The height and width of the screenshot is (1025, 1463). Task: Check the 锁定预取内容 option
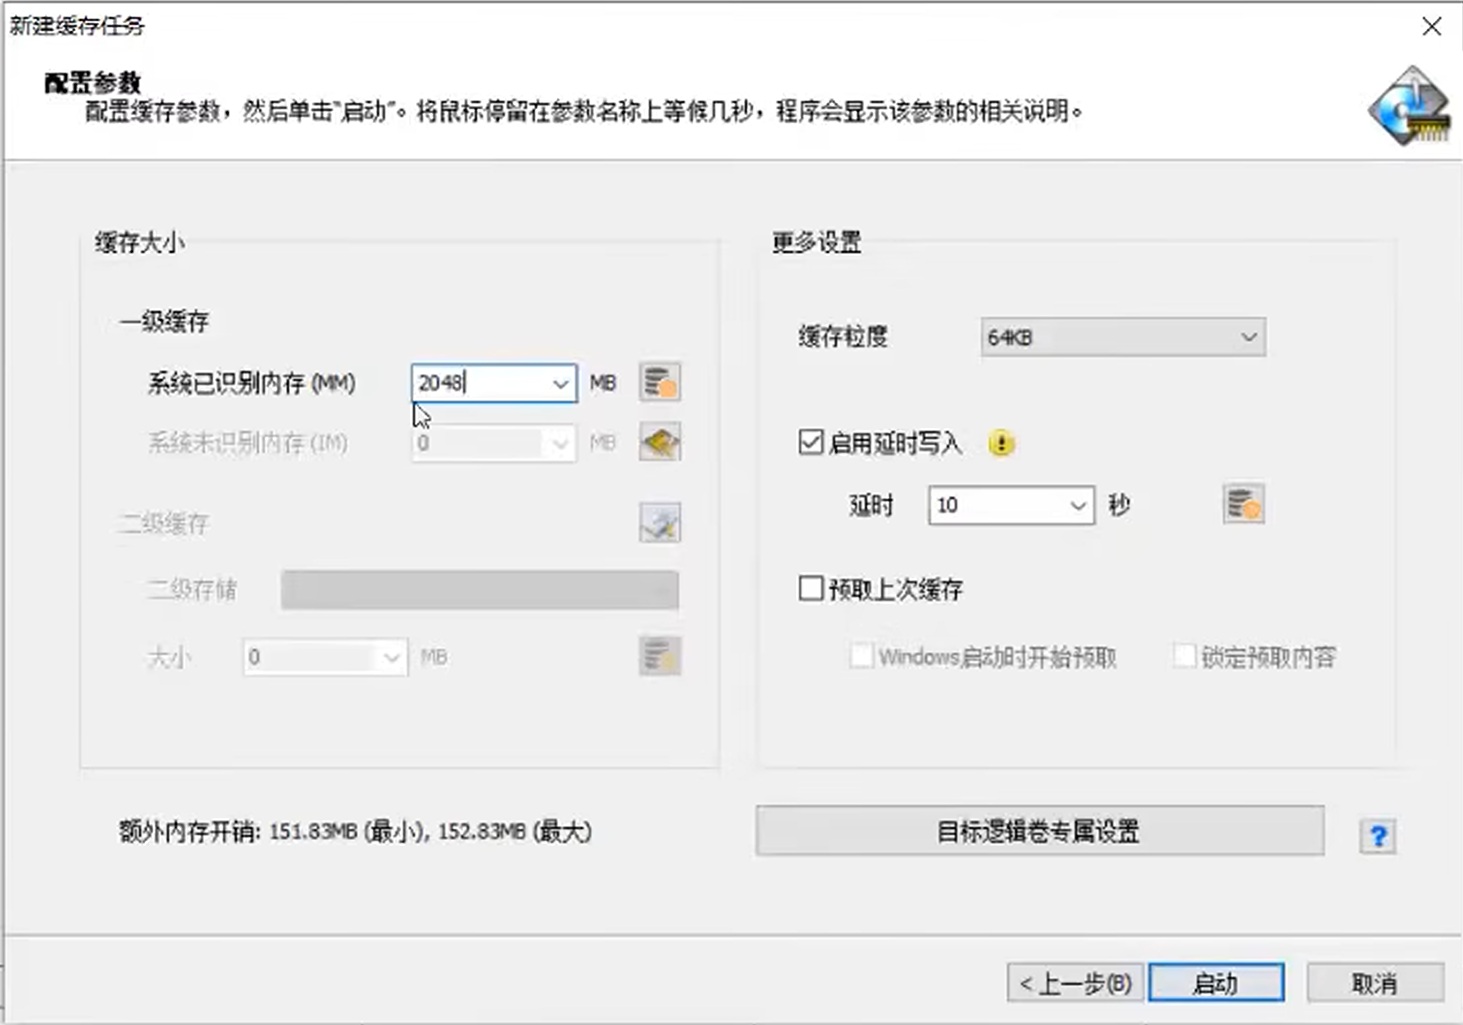click(1185, 656)
